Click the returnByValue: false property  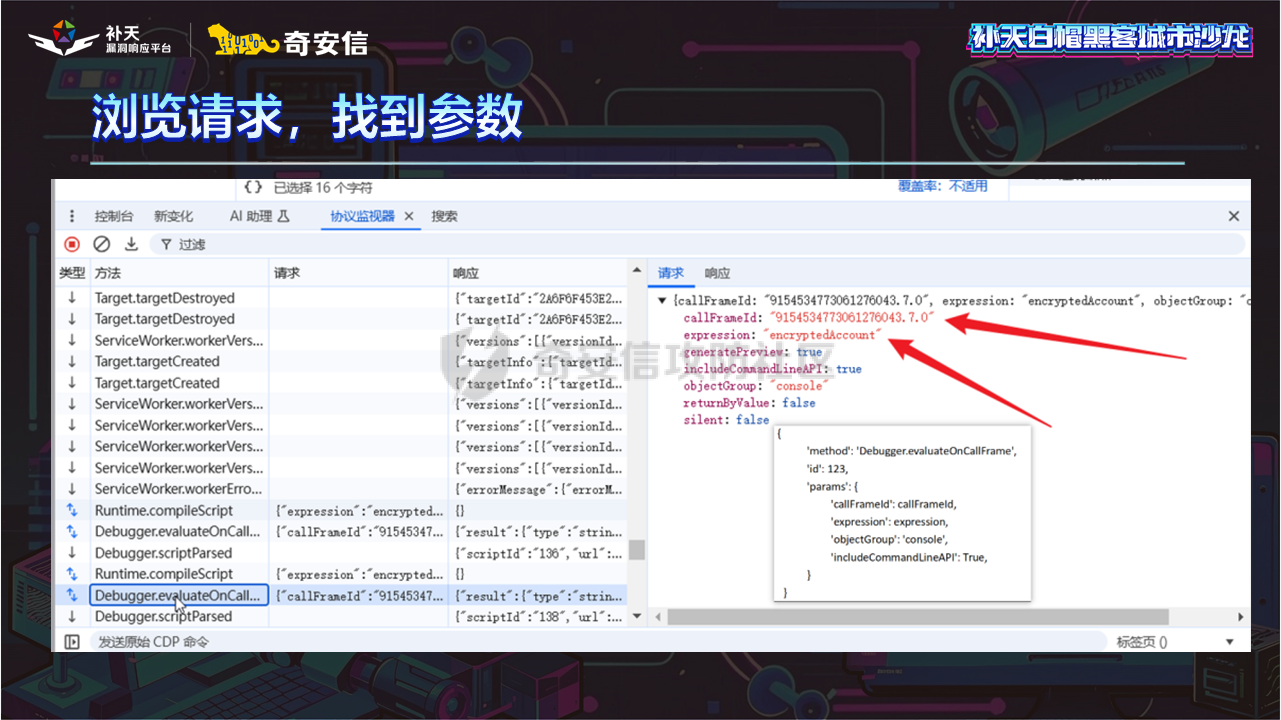(x=749, y=403)
